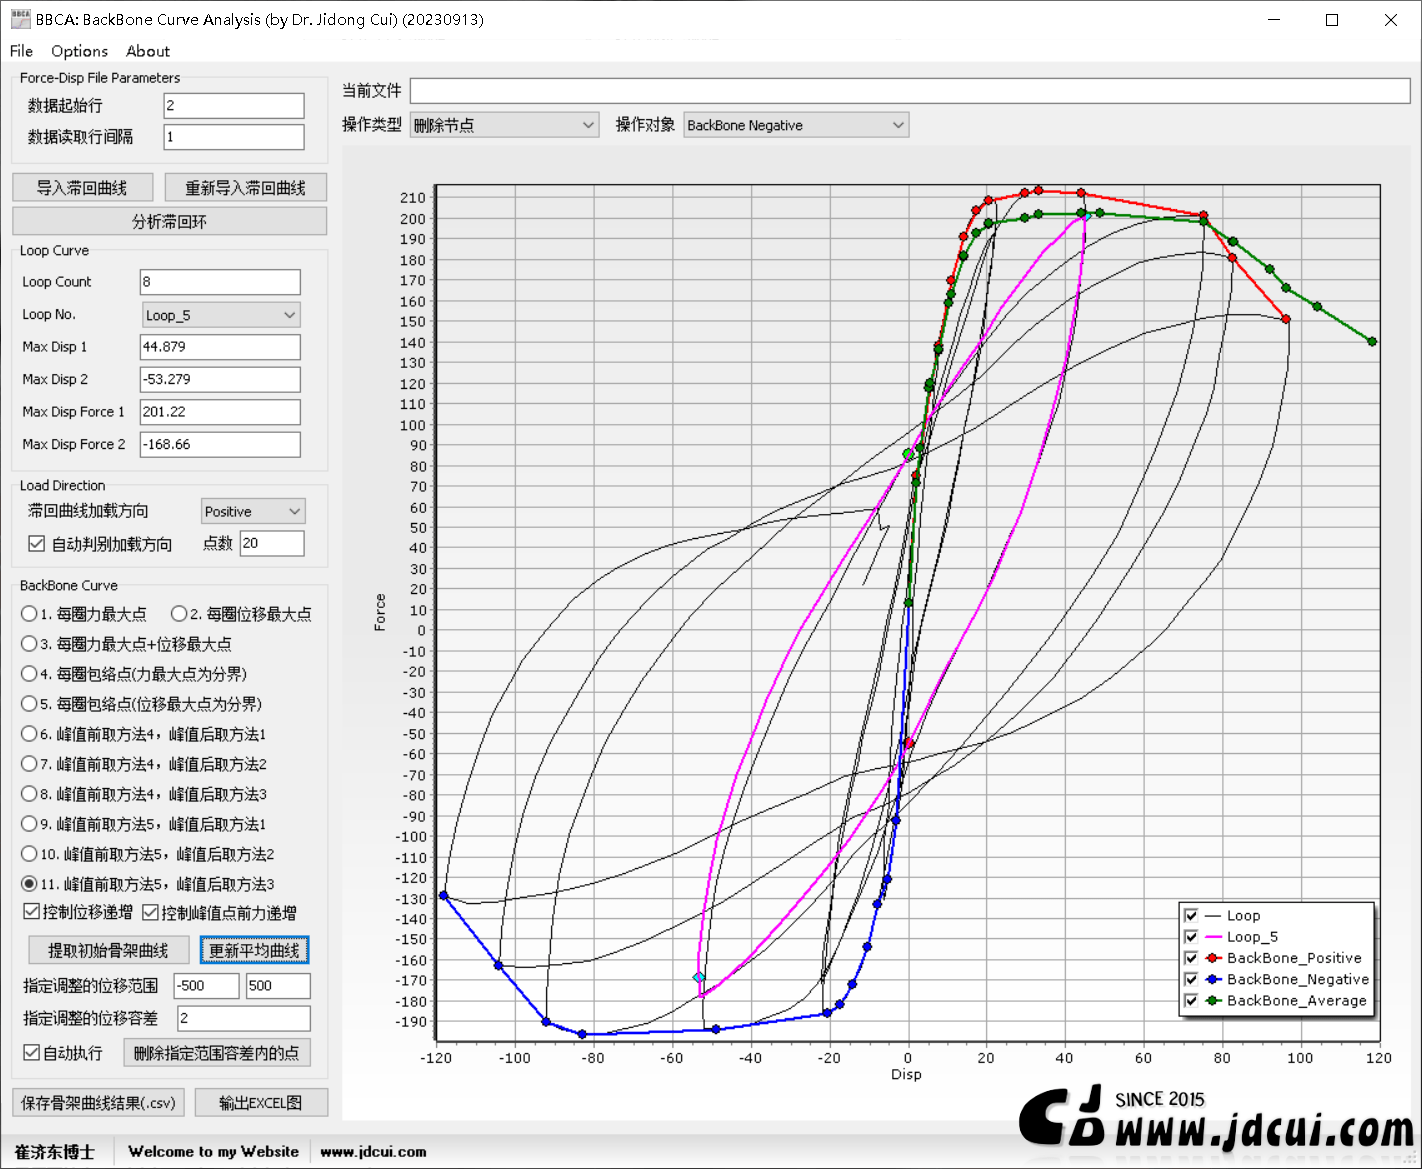
Task: Click the 分析滞回环 button
Action: [x=170, y=221]
